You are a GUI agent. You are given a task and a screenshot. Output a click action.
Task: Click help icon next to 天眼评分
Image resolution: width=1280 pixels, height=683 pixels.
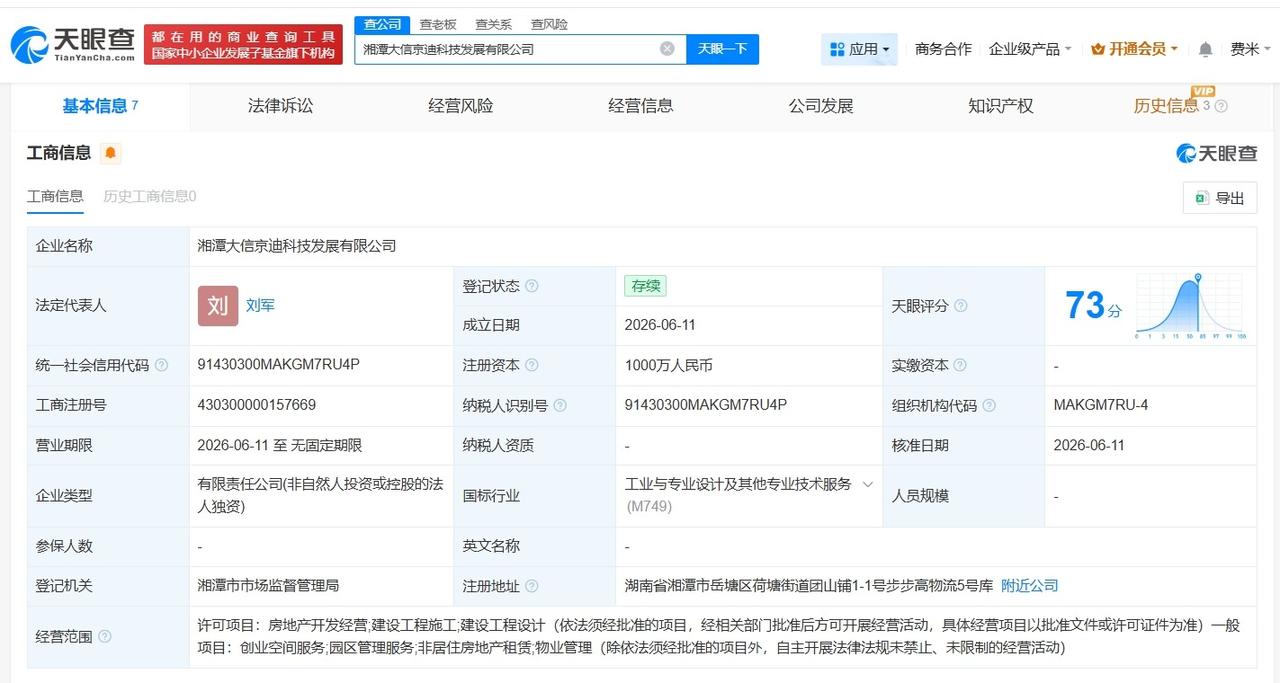[x=961, y=306]
